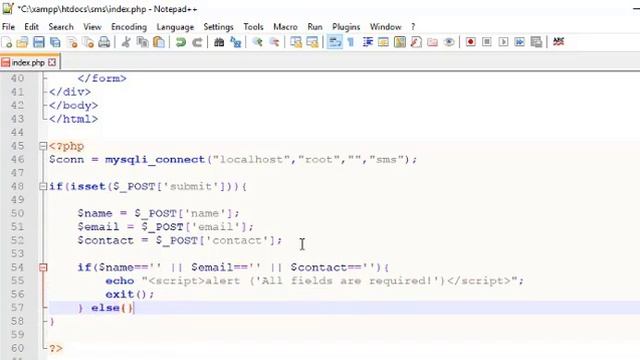Open the Language menu

175,27
